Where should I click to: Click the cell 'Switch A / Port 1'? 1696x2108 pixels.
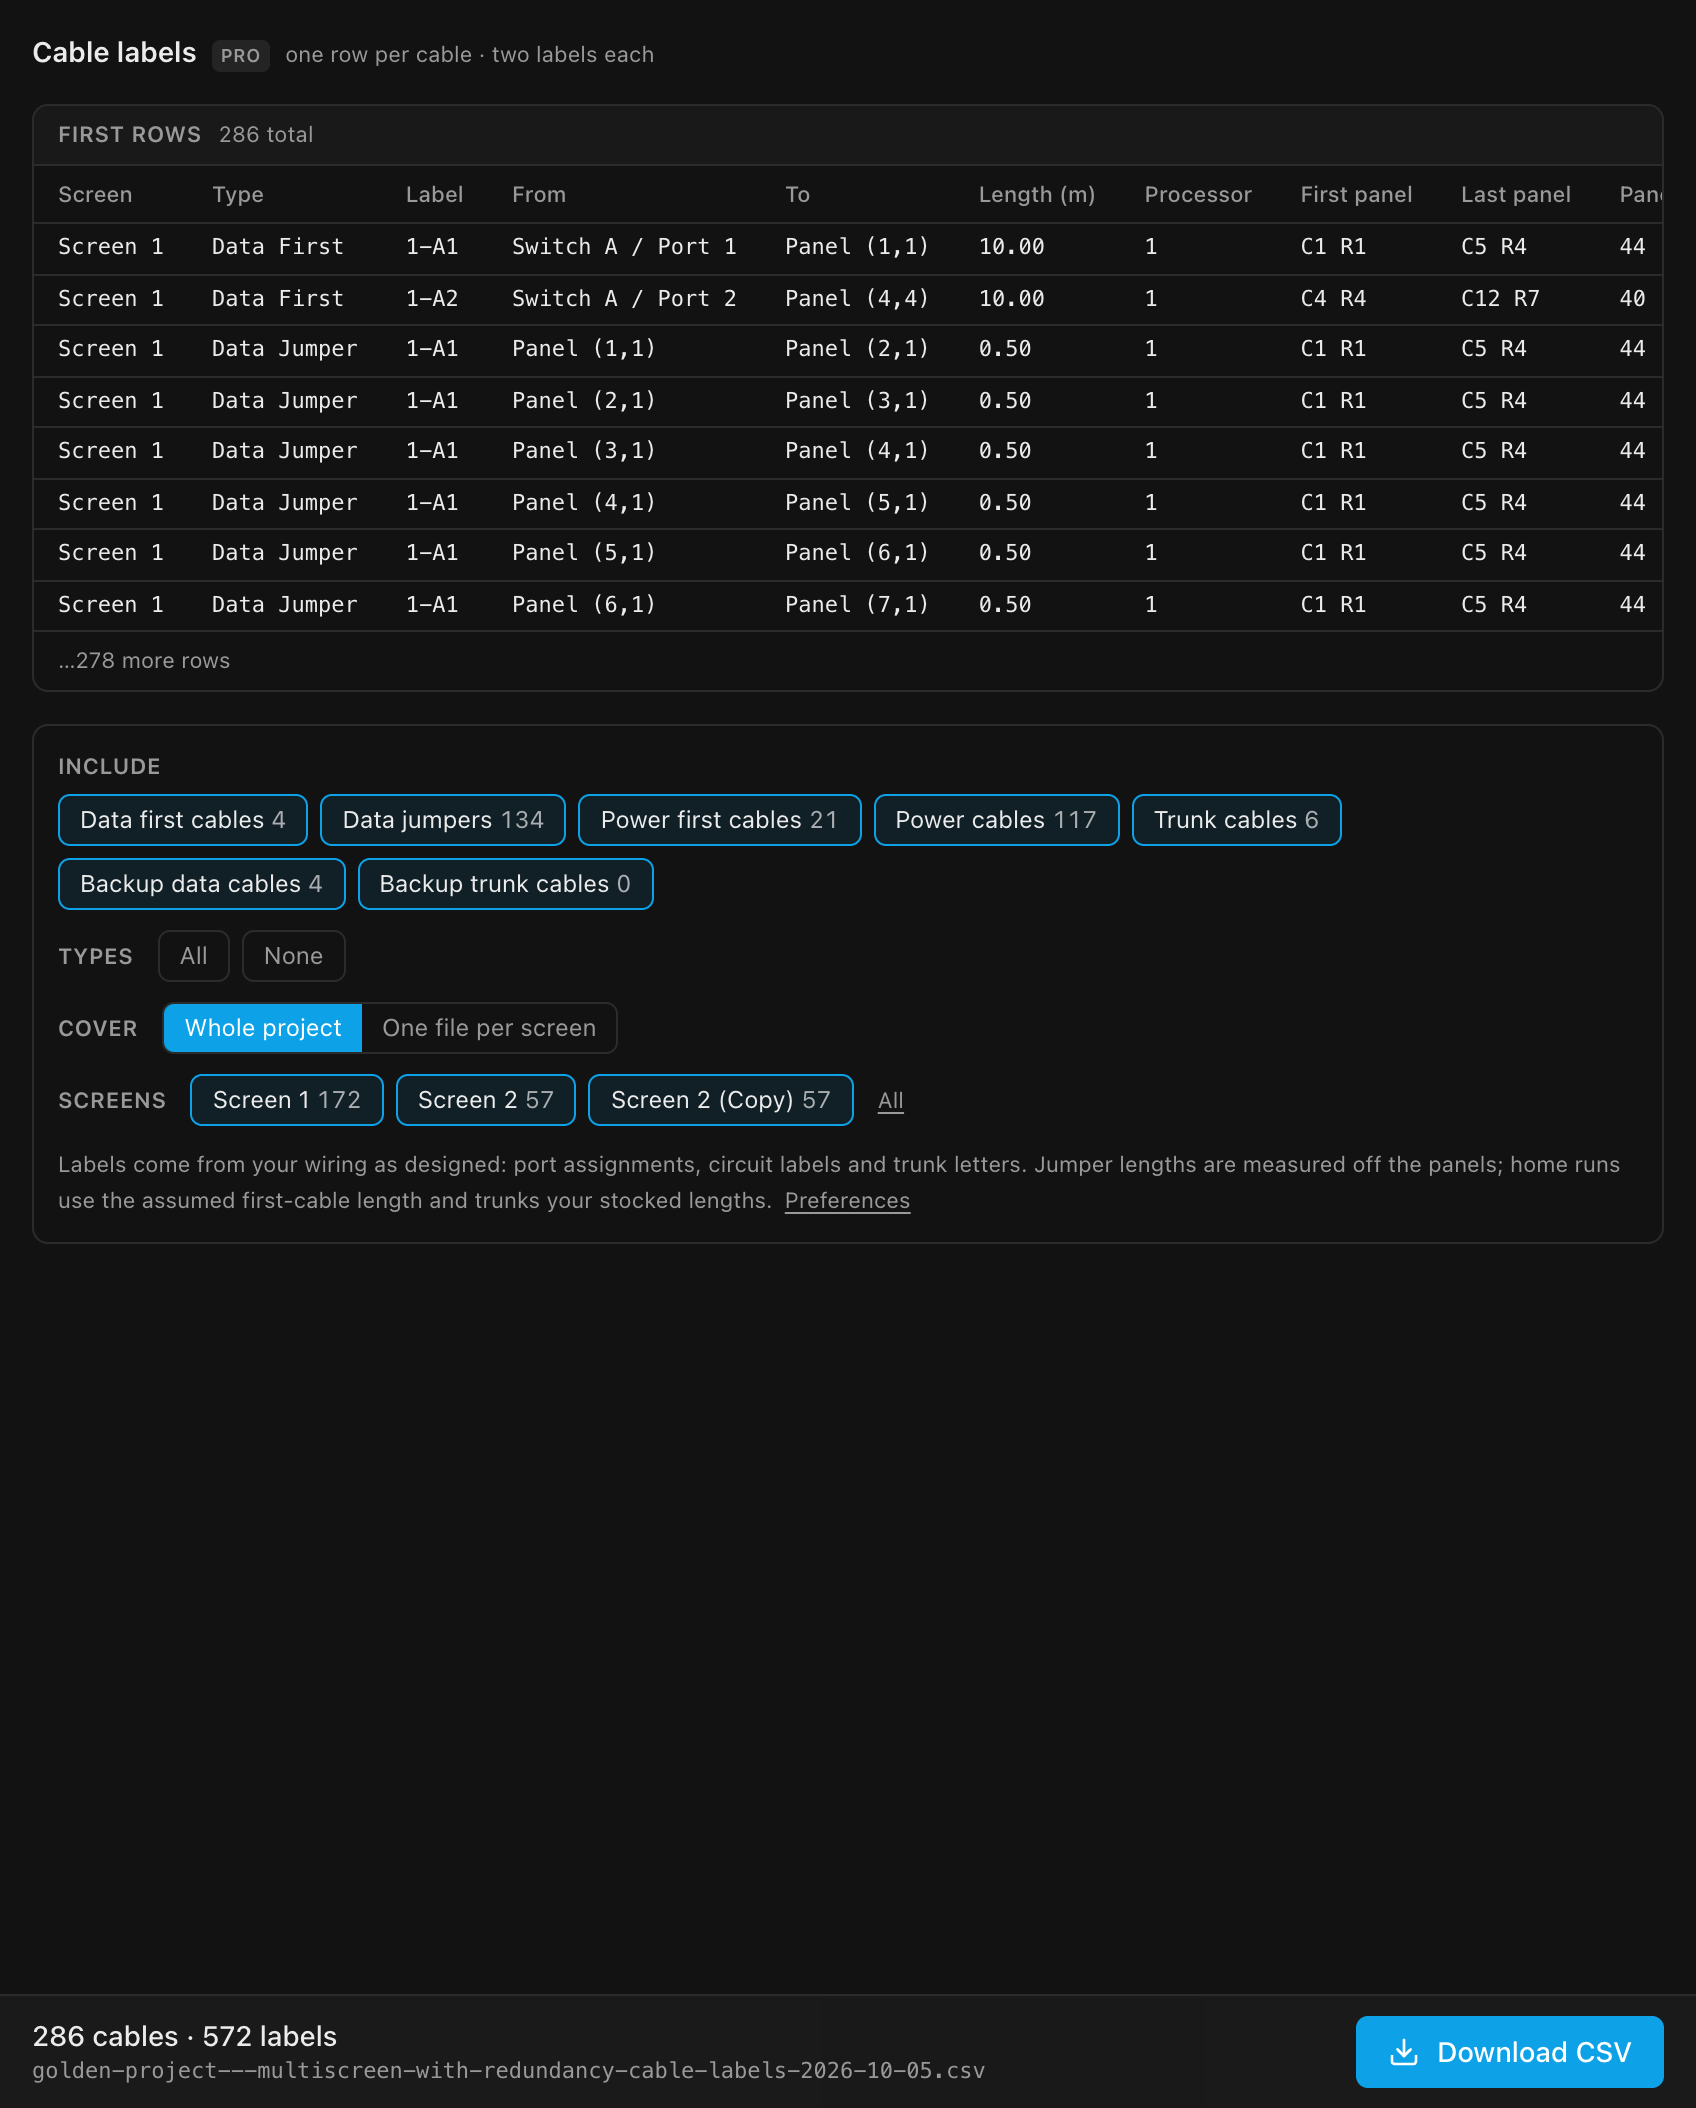tap(624, 247)
